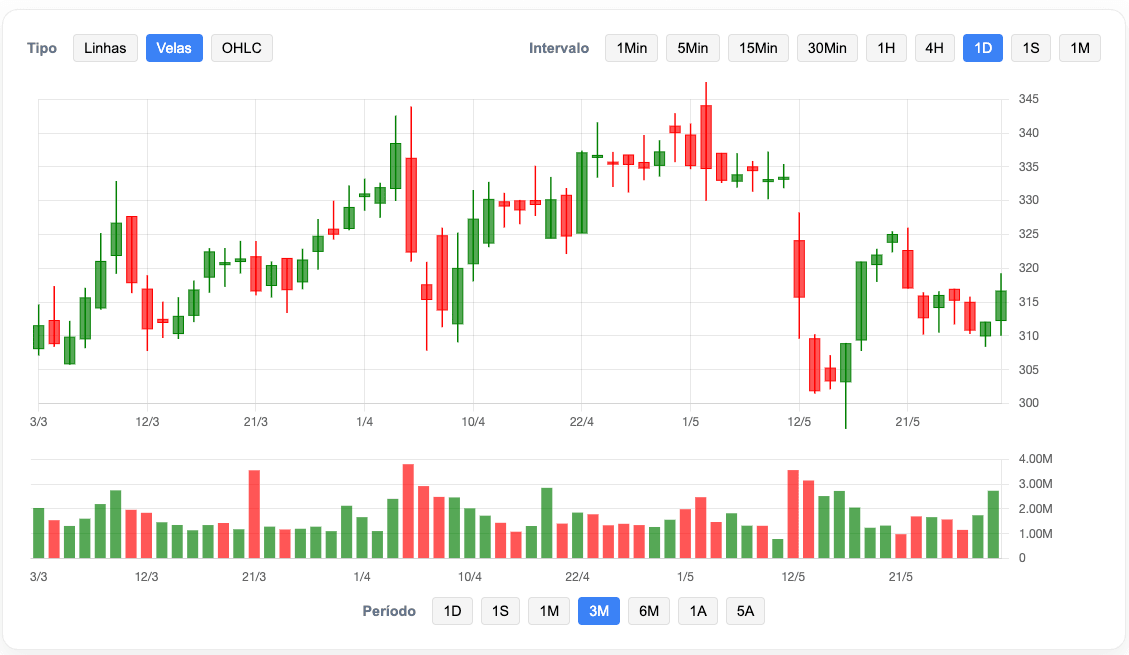Set interval to 4H

click(x=934, y=48)
